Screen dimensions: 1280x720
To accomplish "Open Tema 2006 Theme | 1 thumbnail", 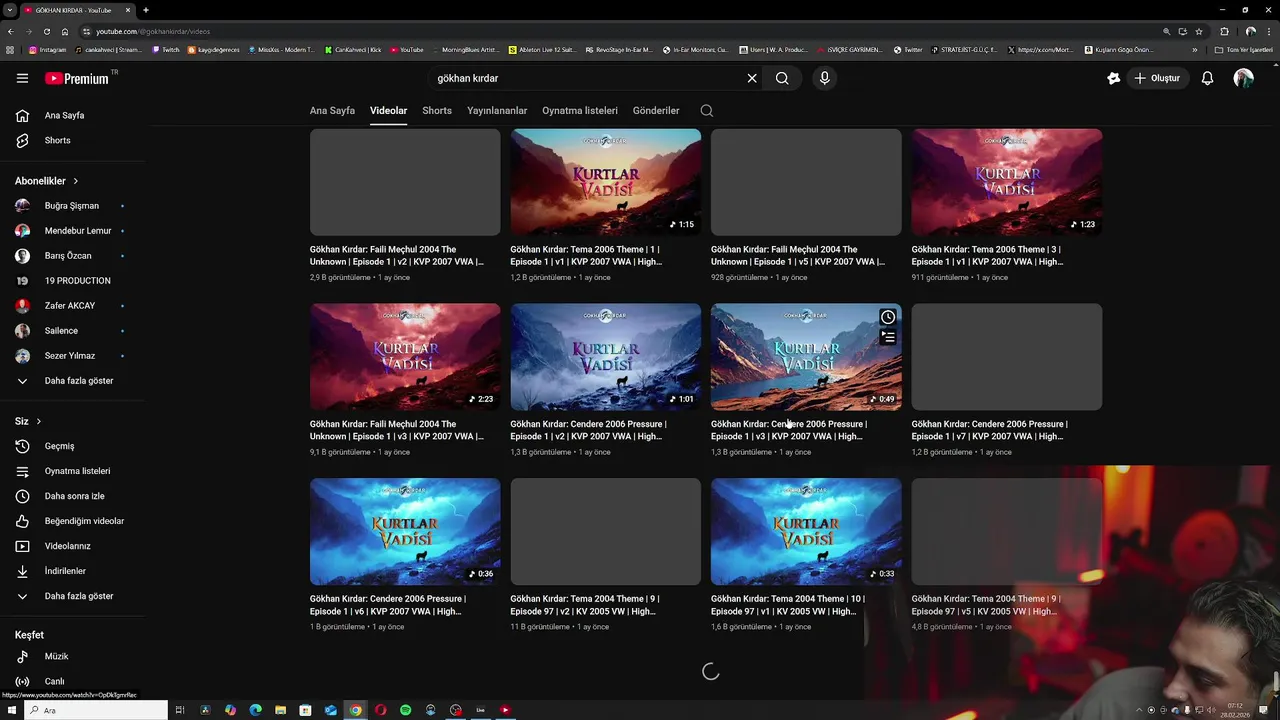I will tap(606, 182).
